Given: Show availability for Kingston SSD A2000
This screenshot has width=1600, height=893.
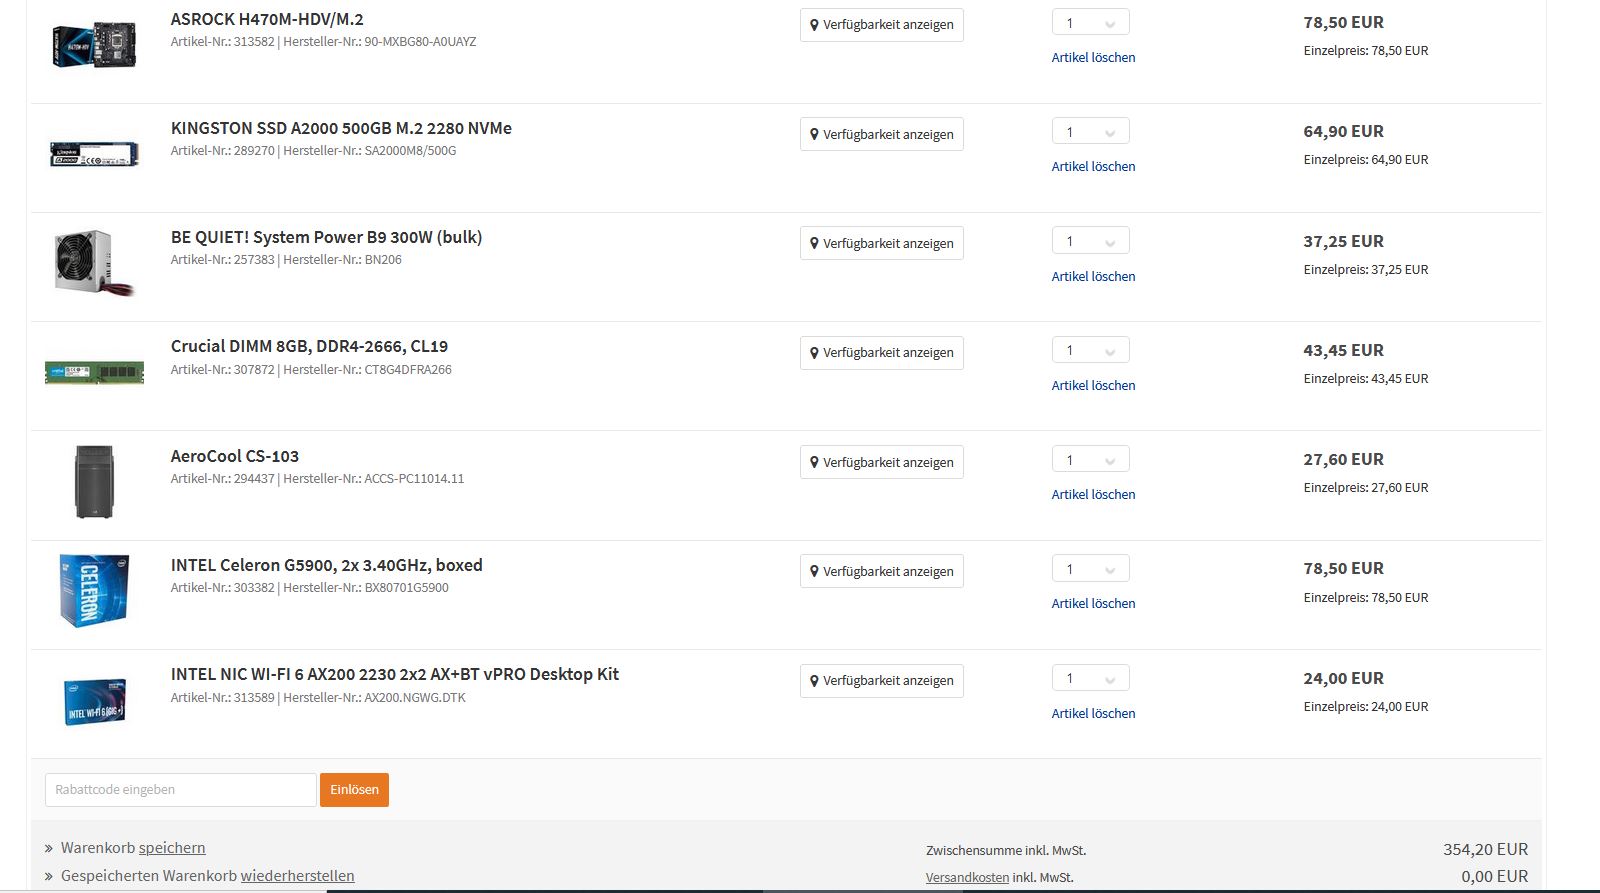Looking at the screenshot, I should [881, 134].
